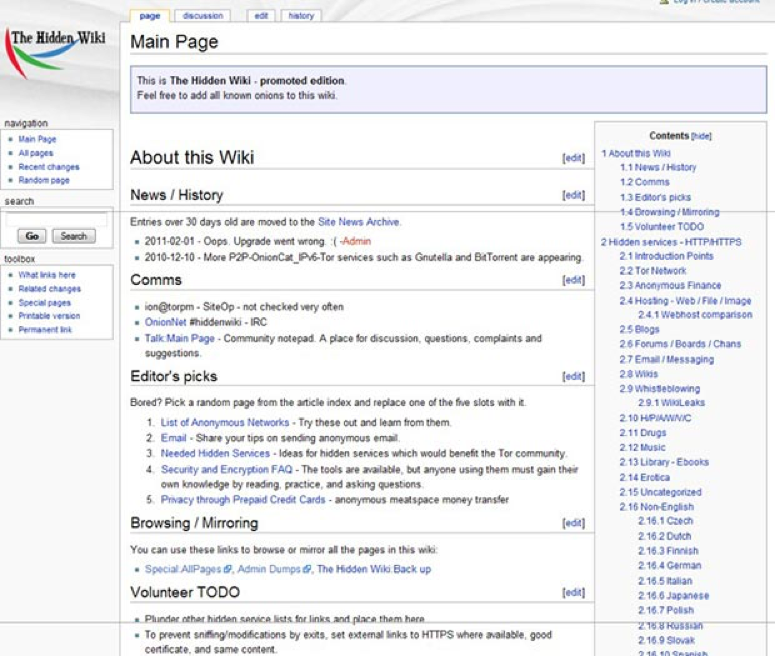The width and height of the screenshot is (775, 656).
Task: Jump to 2.12 Music in contents
Action: pos(643,447)
